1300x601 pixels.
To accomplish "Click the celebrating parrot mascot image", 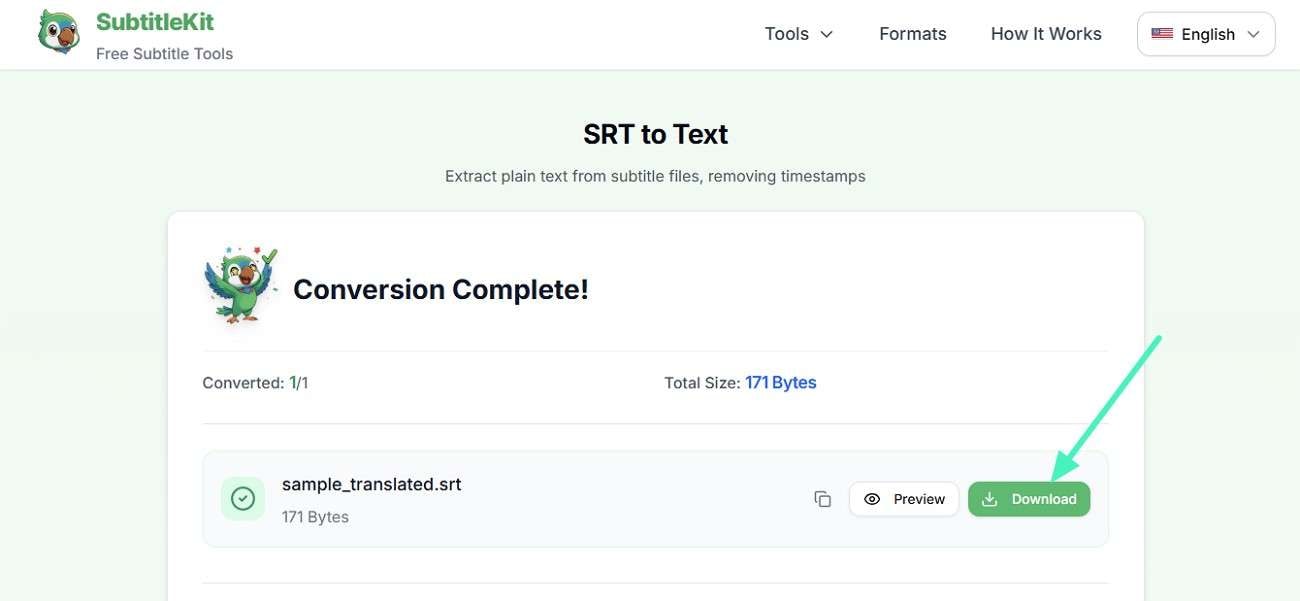I will click(x=240, y=286).
